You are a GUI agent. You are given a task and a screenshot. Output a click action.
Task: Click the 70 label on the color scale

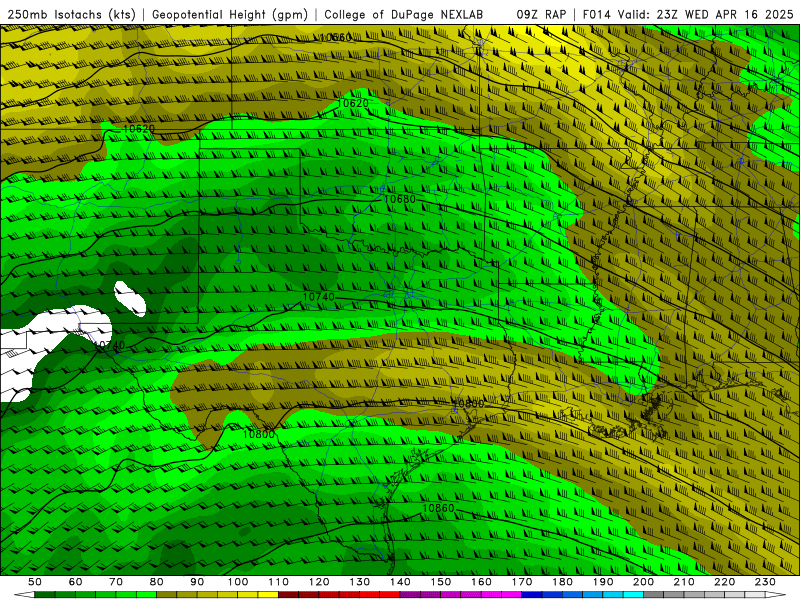116,582
